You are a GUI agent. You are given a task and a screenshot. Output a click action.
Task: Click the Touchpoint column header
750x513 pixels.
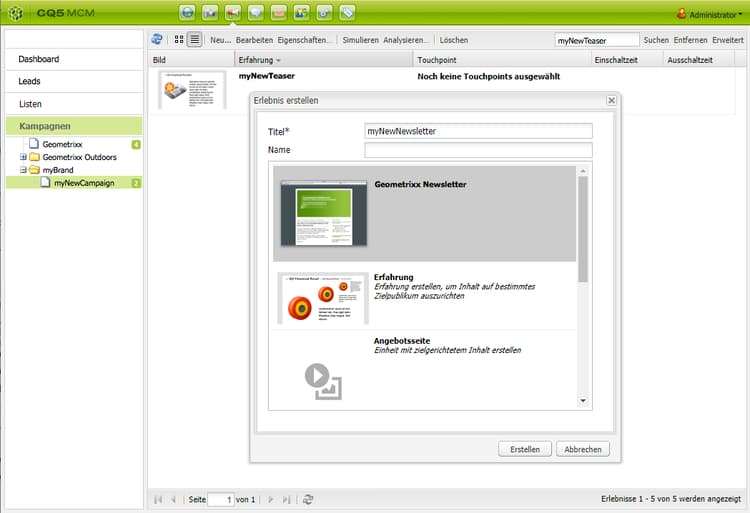click(502, 60)
